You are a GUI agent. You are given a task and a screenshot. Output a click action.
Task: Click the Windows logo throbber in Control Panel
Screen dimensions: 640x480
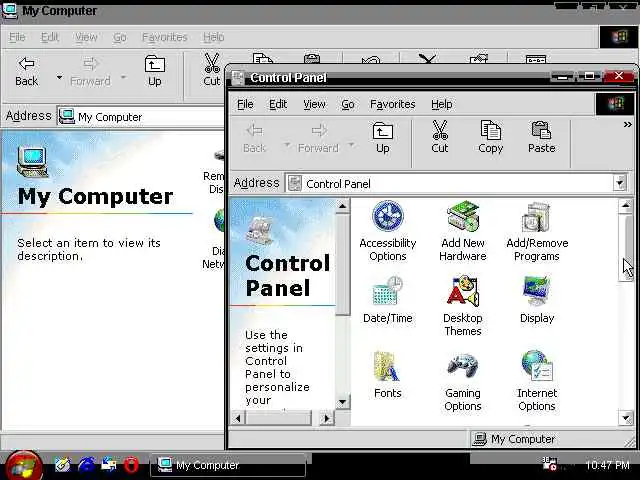click(x=615, y=104)
